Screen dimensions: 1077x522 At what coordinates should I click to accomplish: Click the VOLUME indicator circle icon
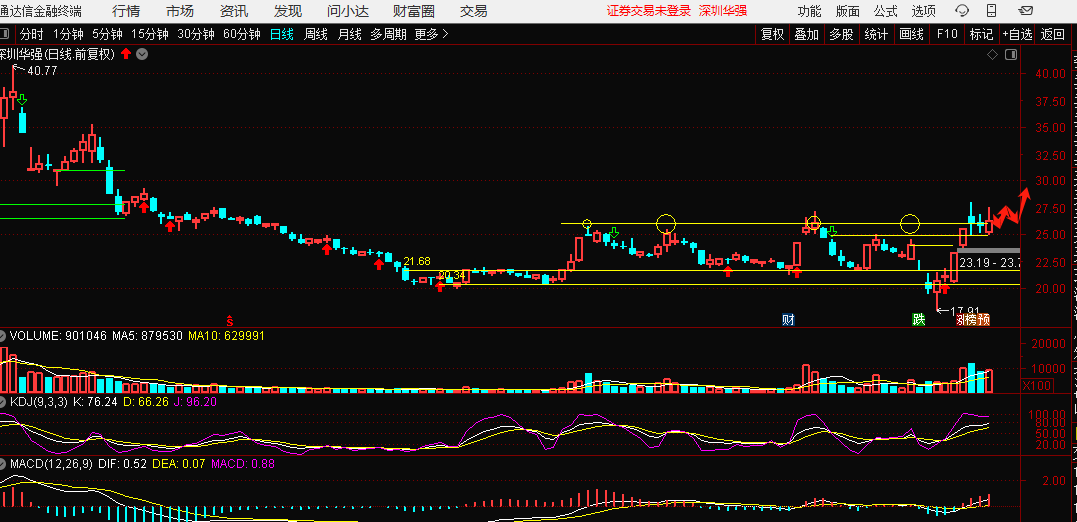coord(4,336)
